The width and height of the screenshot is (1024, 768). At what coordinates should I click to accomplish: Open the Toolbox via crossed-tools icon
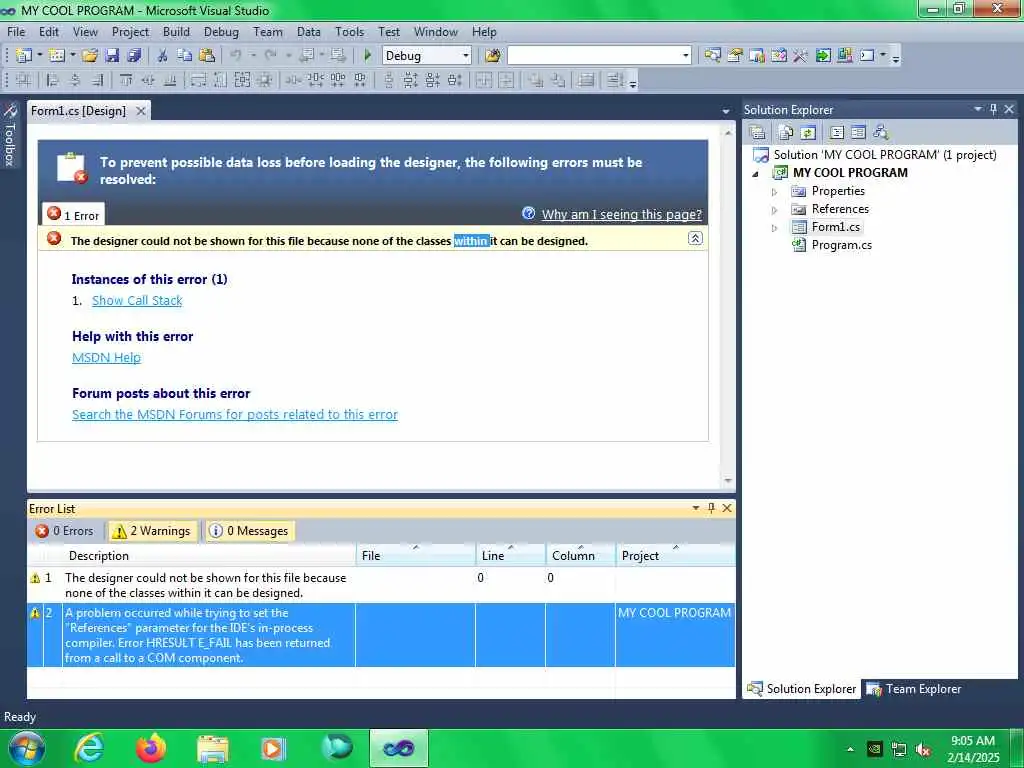click(801, 56)
